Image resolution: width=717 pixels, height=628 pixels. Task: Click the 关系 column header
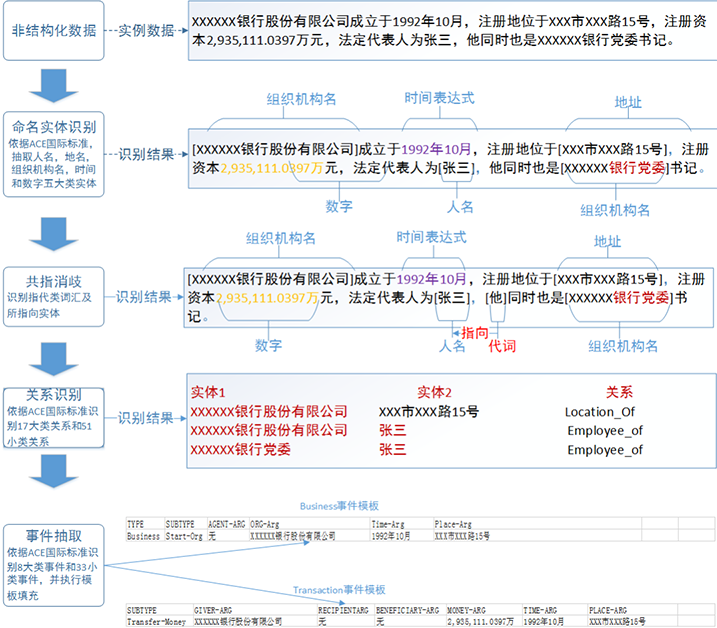point(618,392)
